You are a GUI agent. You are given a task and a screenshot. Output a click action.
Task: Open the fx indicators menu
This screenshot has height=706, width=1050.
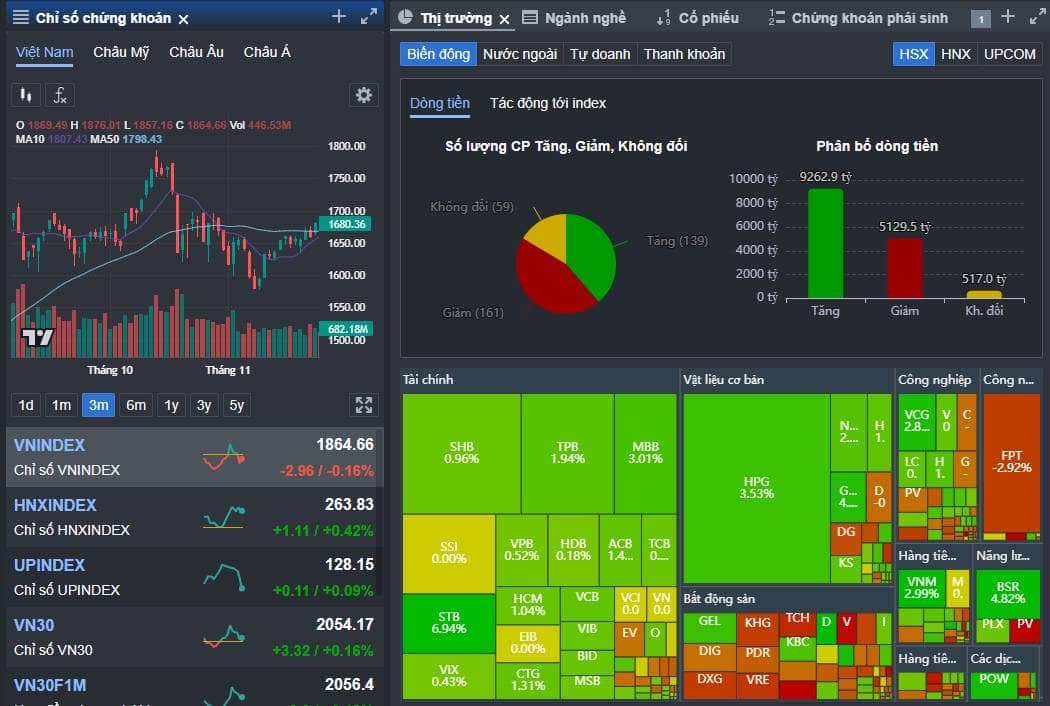(60, 95)
